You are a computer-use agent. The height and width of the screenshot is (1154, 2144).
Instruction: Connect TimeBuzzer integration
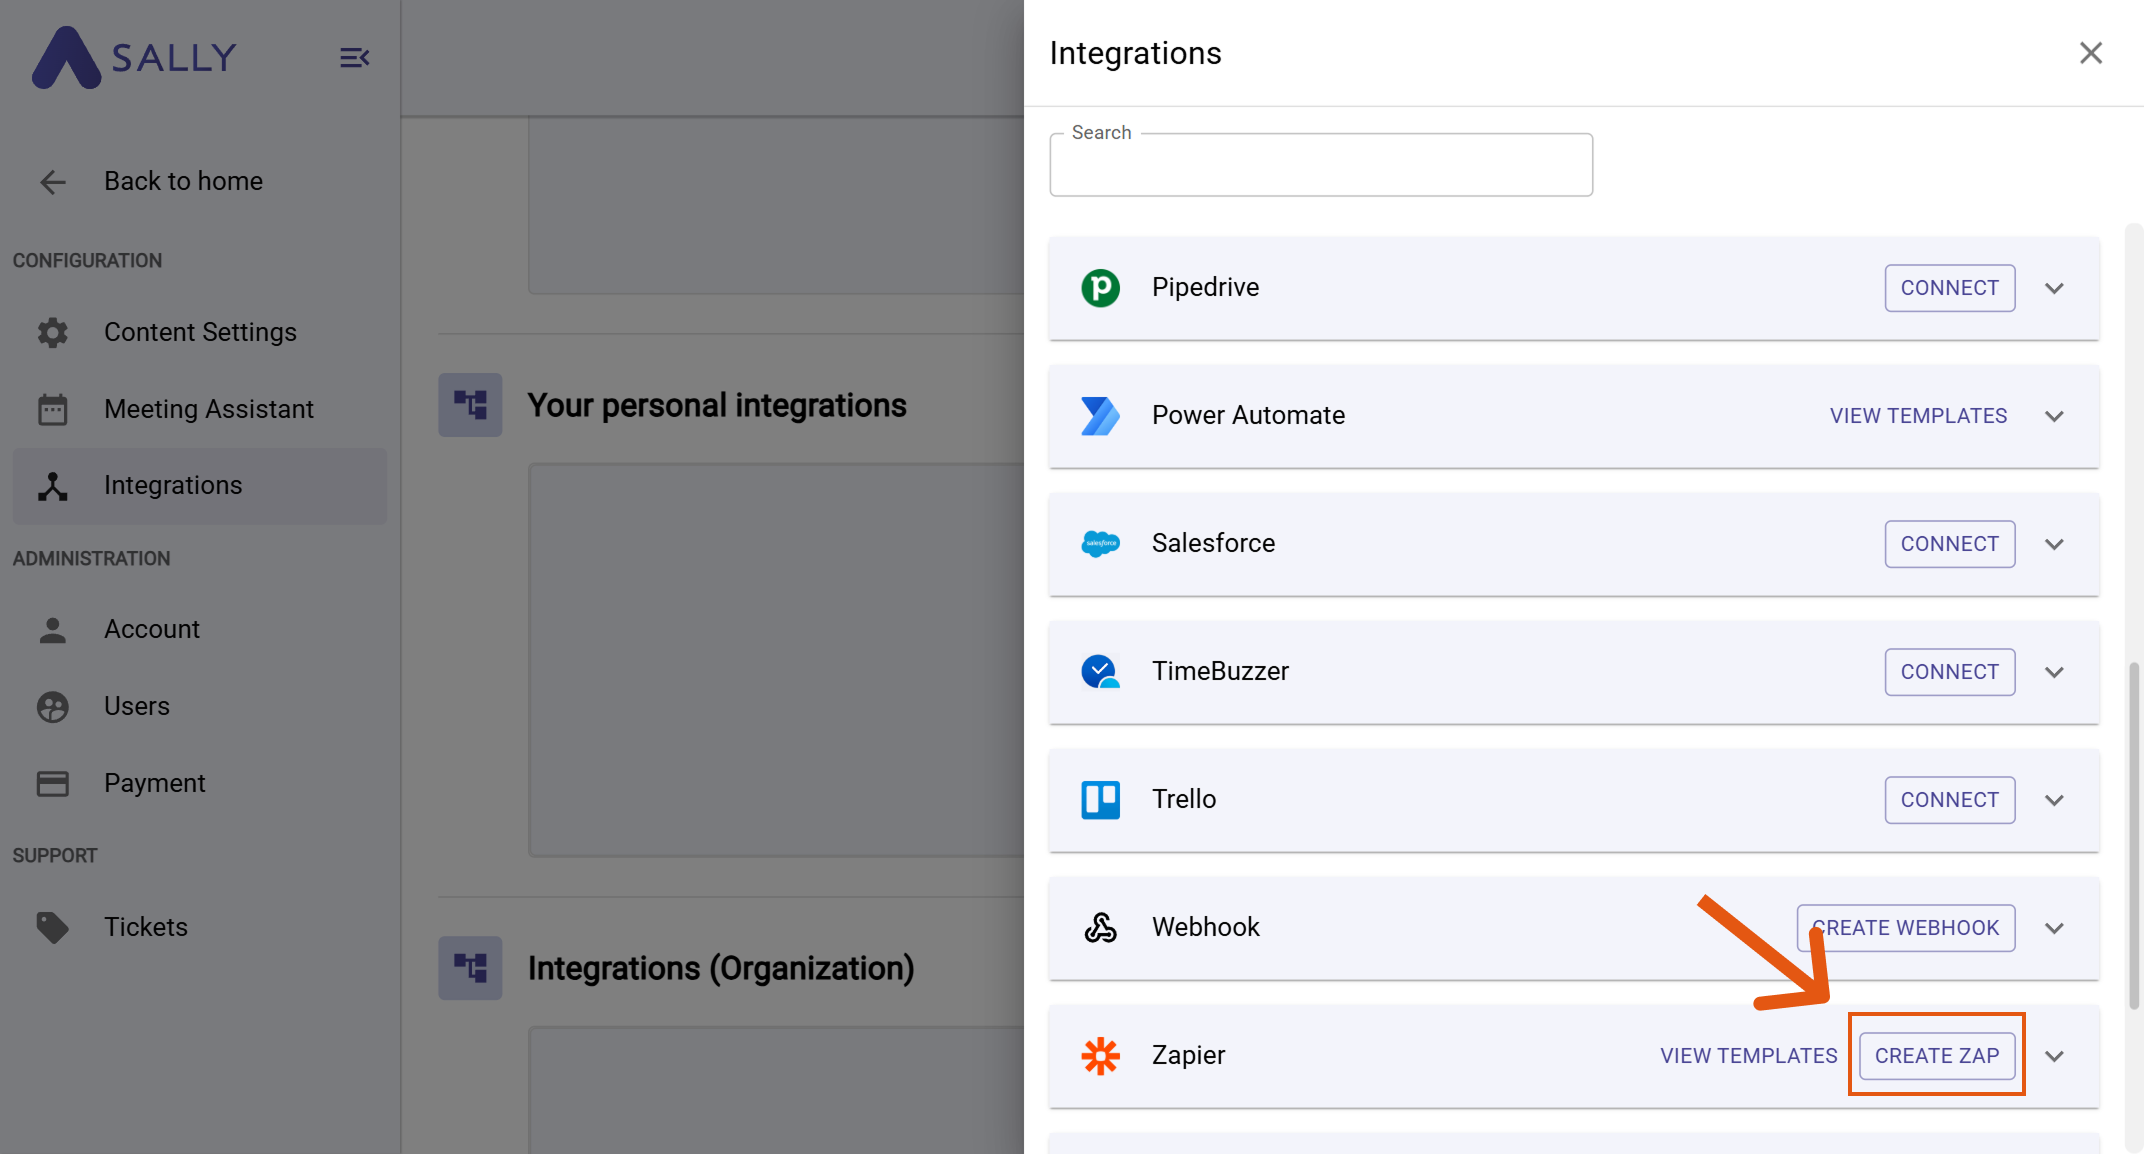1949,672
